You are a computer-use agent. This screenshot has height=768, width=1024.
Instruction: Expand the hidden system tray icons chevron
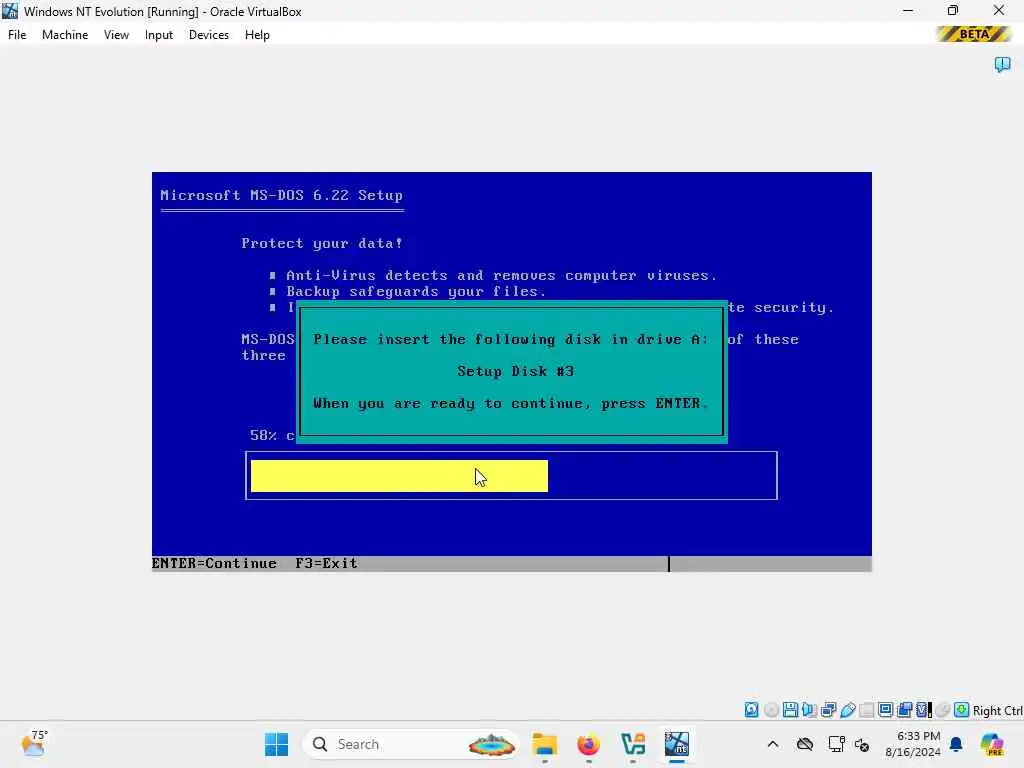tap(773, 744)
